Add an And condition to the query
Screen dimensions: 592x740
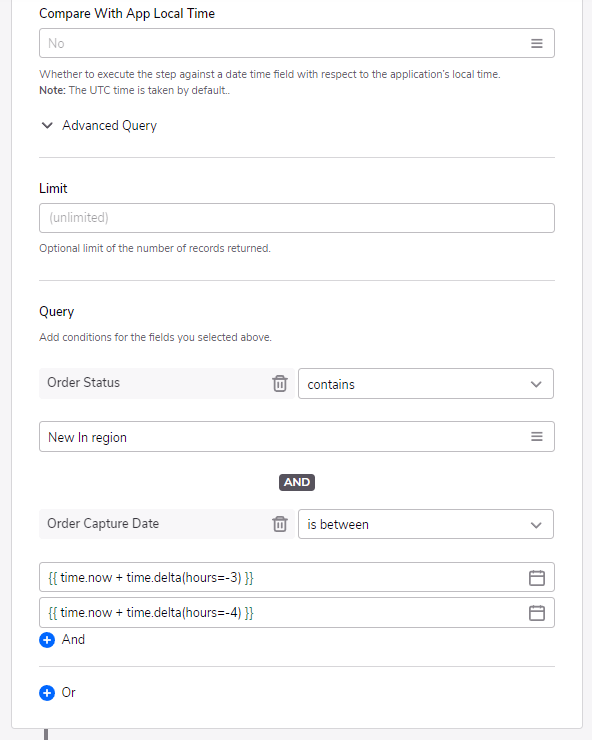[x=62, y=640]
